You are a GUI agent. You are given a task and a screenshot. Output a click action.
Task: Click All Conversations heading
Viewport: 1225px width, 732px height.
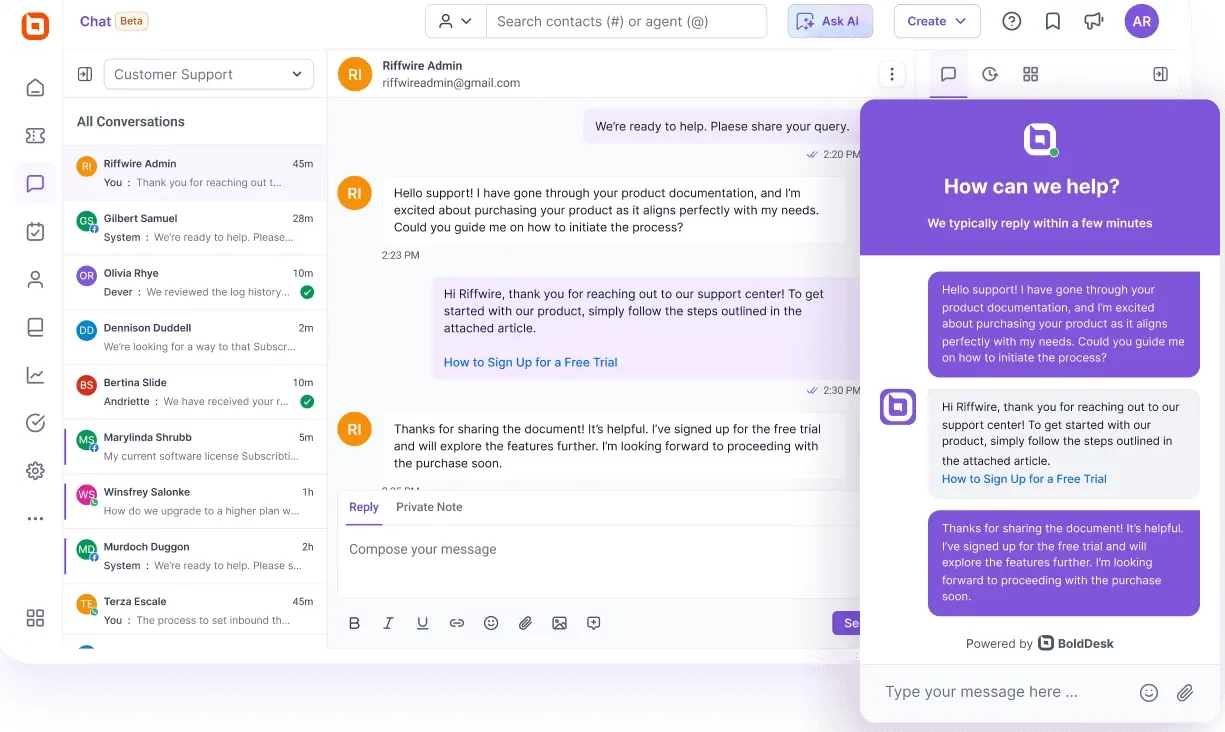click(x=131, y=122)
